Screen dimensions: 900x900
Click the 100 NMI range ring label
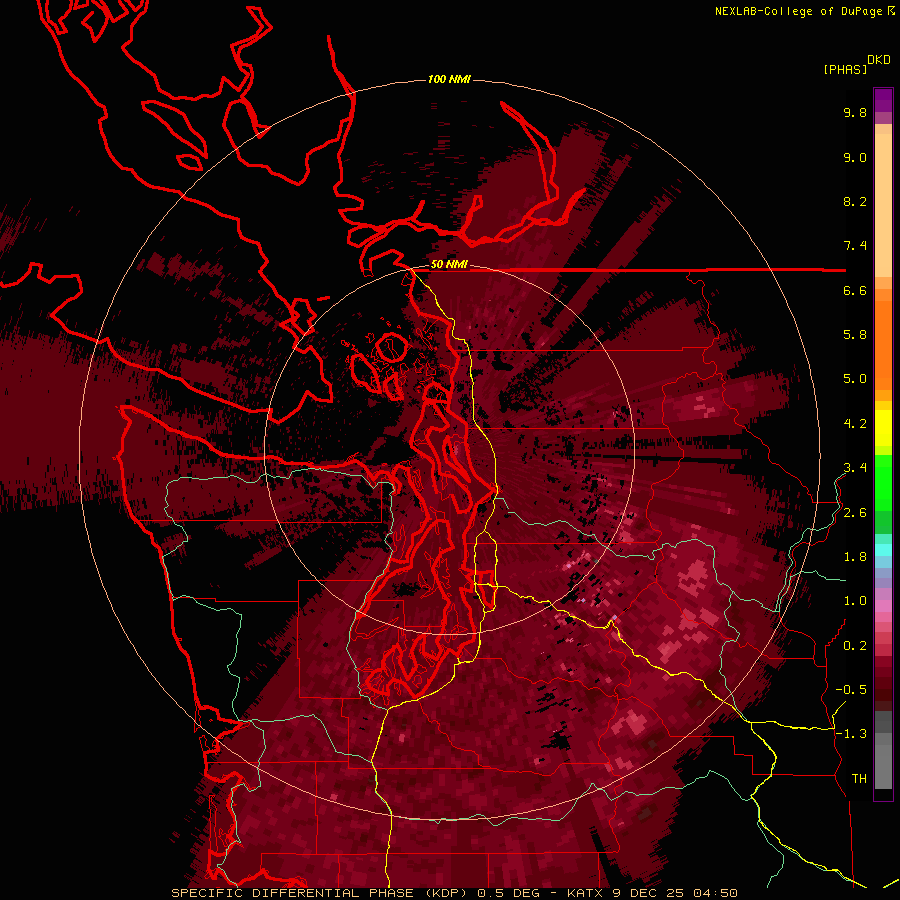coord(449,79)
